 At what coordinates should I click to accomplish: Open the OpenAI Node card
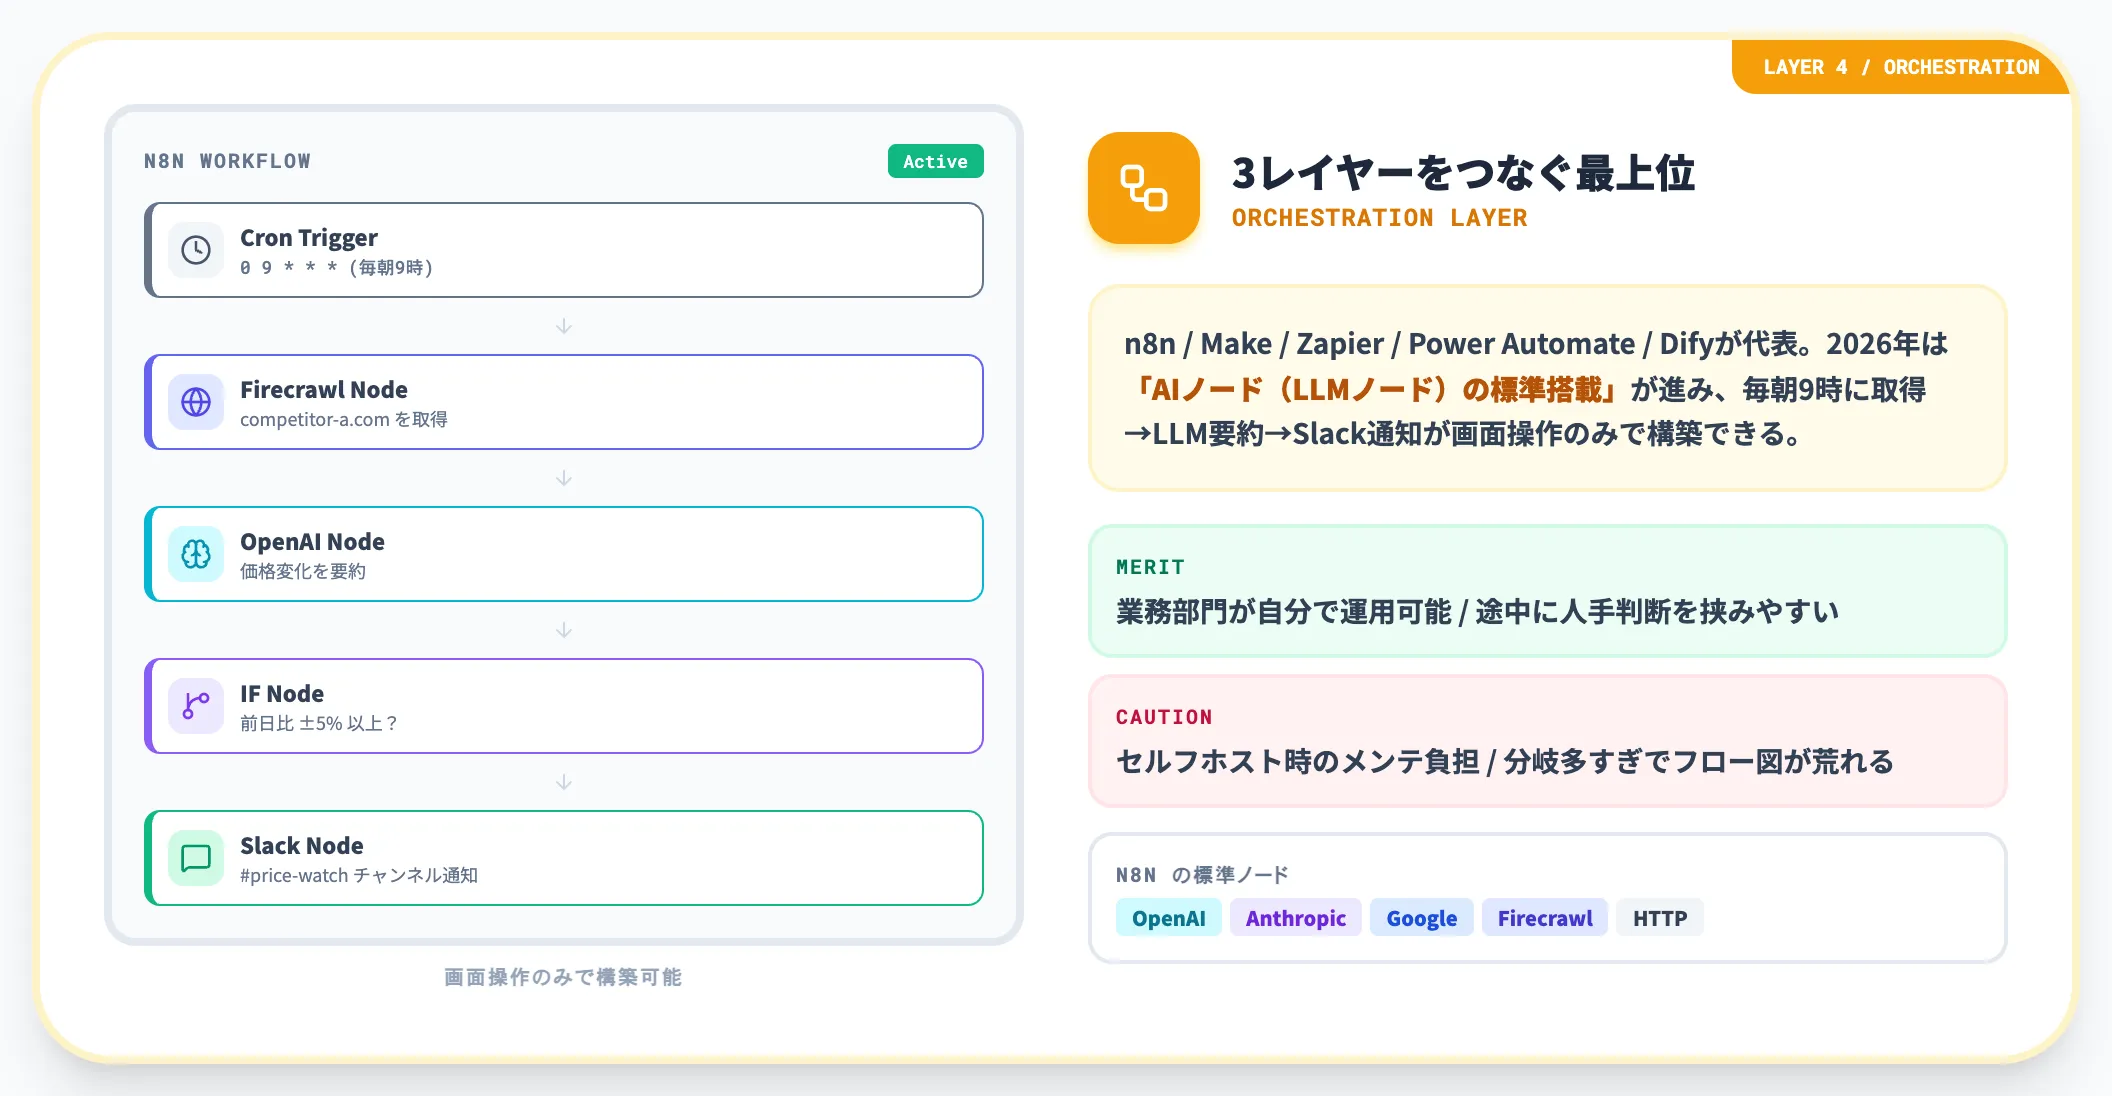564,554
